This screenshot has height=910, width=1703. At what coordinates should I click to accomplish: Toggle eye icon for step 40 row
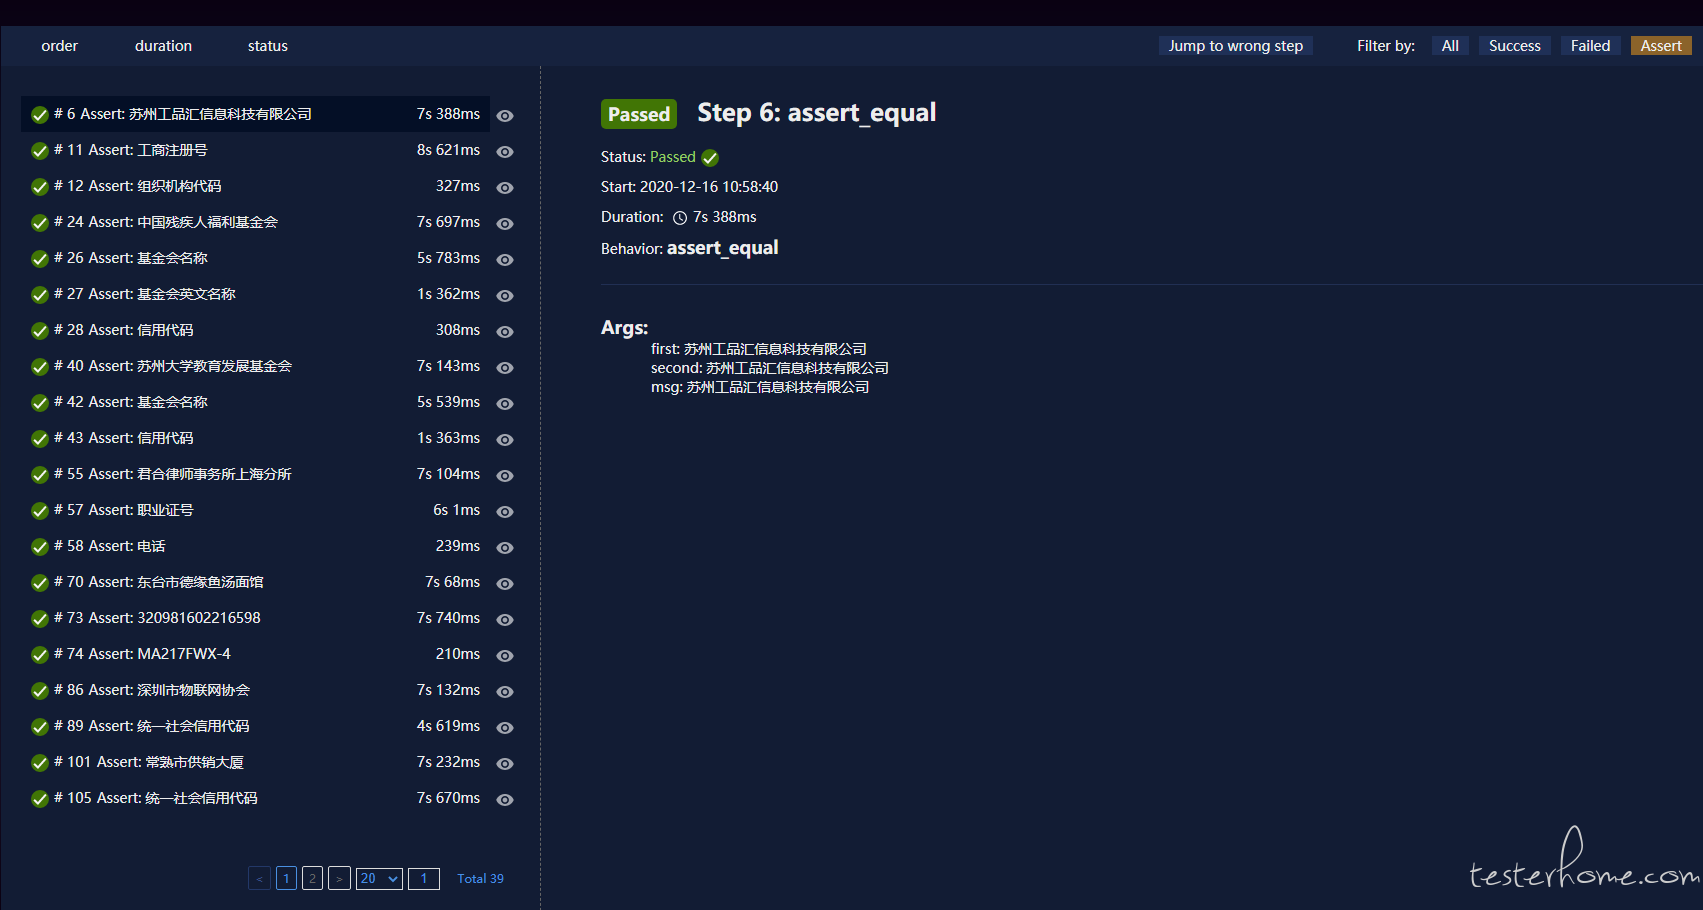pos(505,368)
